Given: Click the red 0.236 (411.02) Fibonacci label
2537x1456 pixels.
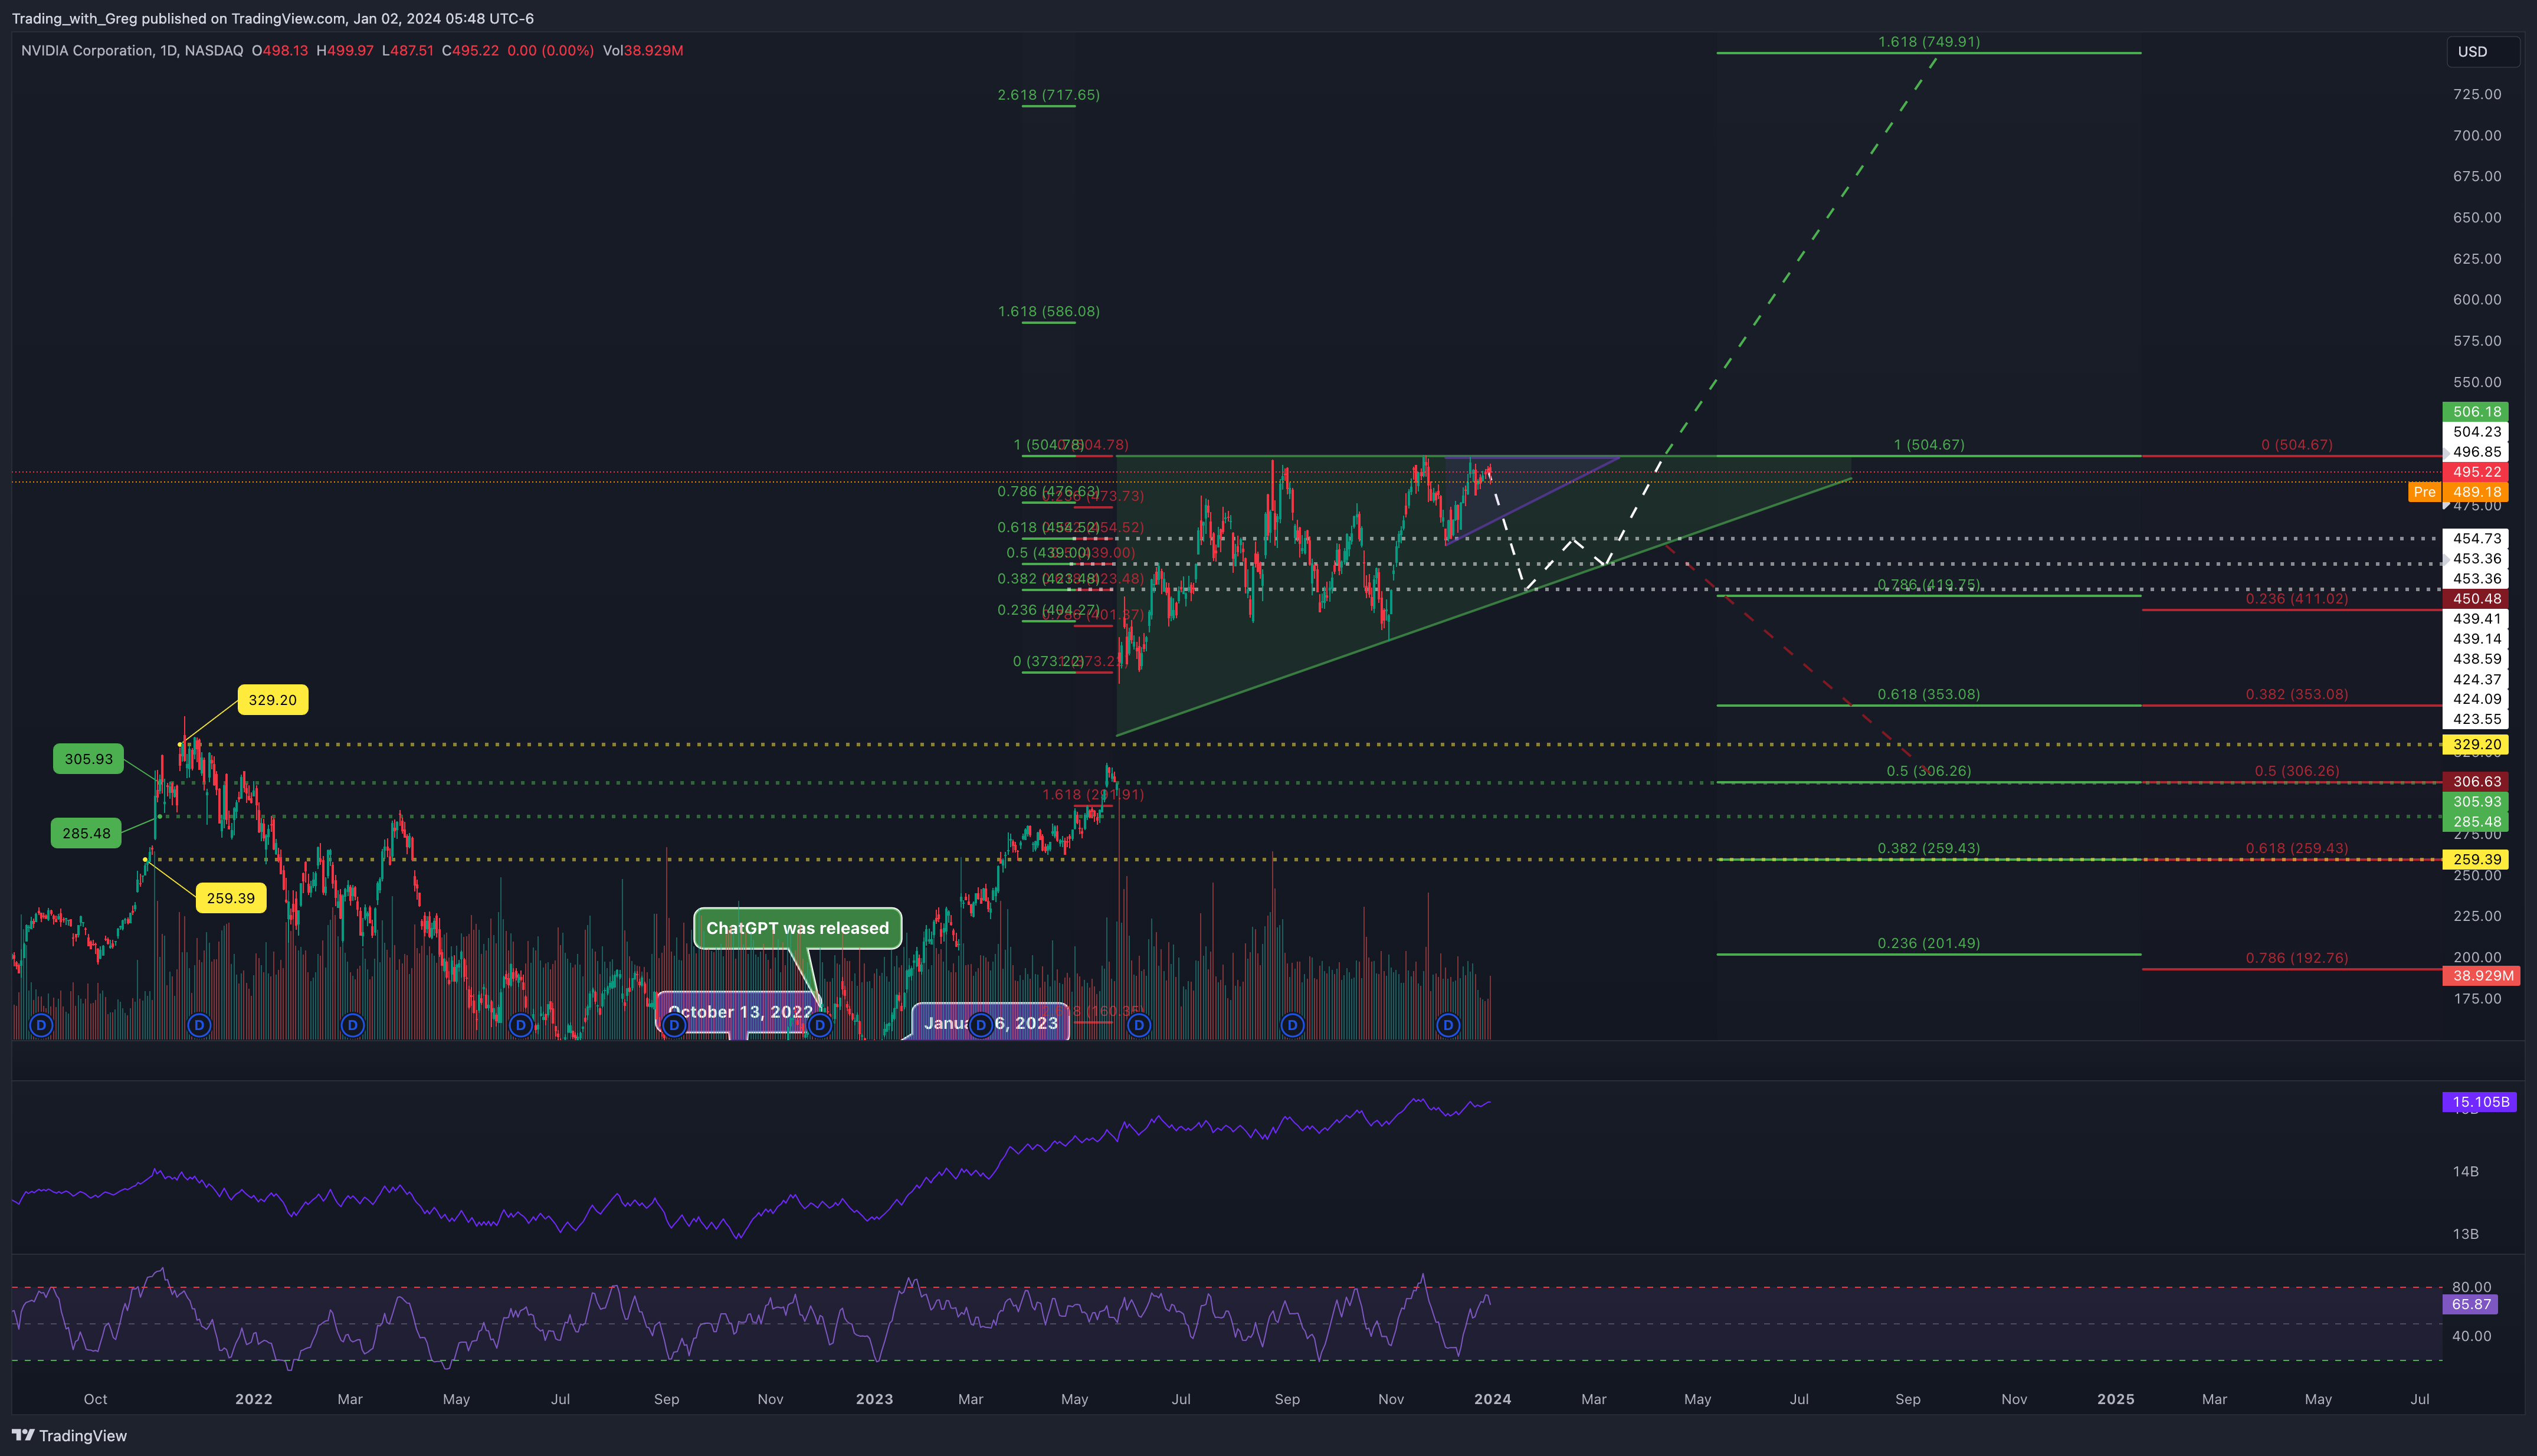Looking at the screenshot, I should click(x=2297, y=599).
